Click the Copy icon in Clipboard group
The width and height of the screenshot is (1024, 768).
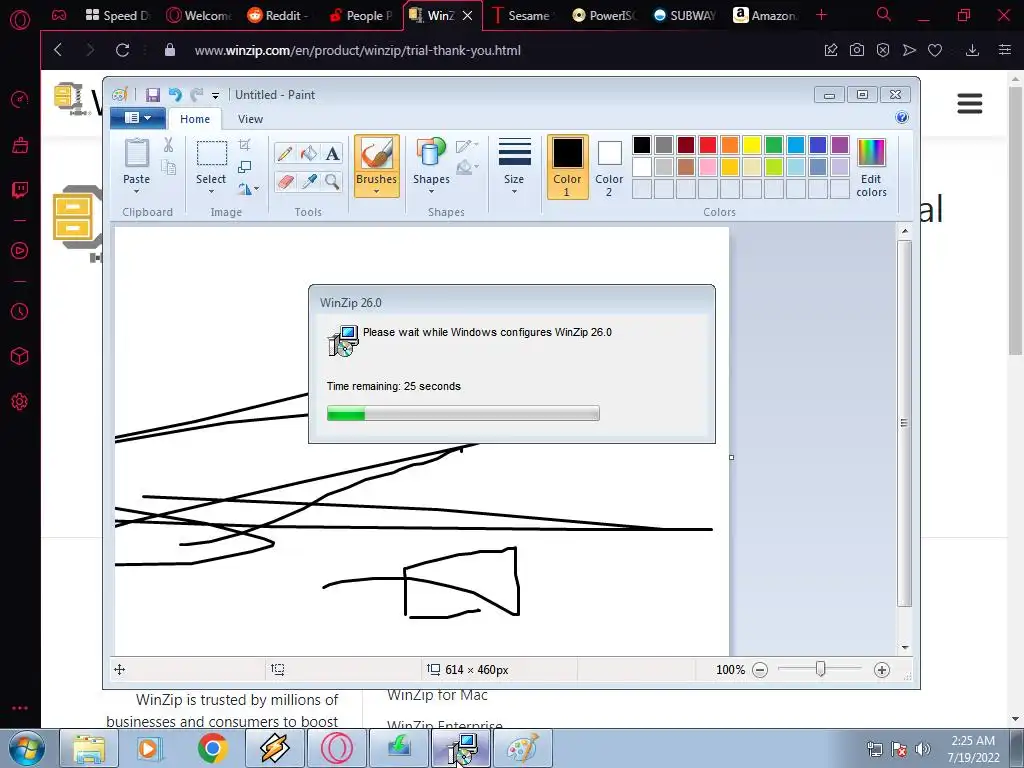click(168, 167)
